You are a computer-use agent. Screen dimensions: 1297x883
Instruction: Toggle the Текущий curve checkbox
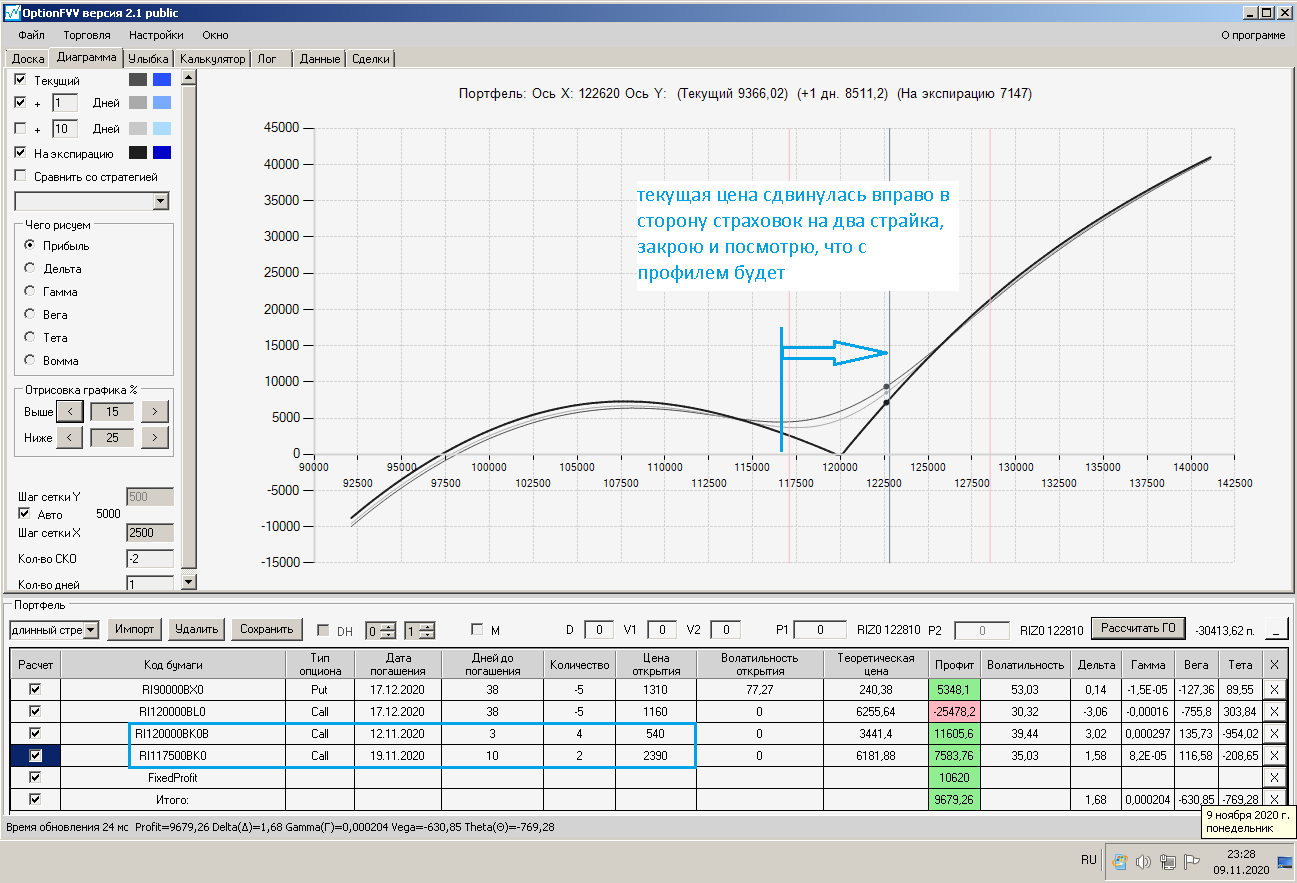tap(20, 79)
